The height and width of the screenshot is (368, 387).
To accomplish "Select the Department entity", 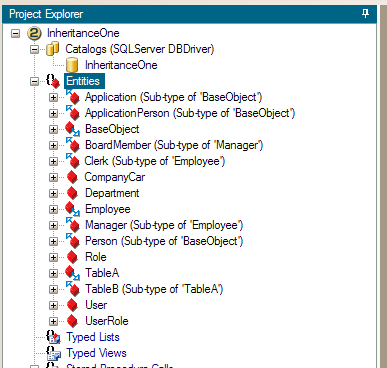I will pyautogui.click(x=112, y=193).
